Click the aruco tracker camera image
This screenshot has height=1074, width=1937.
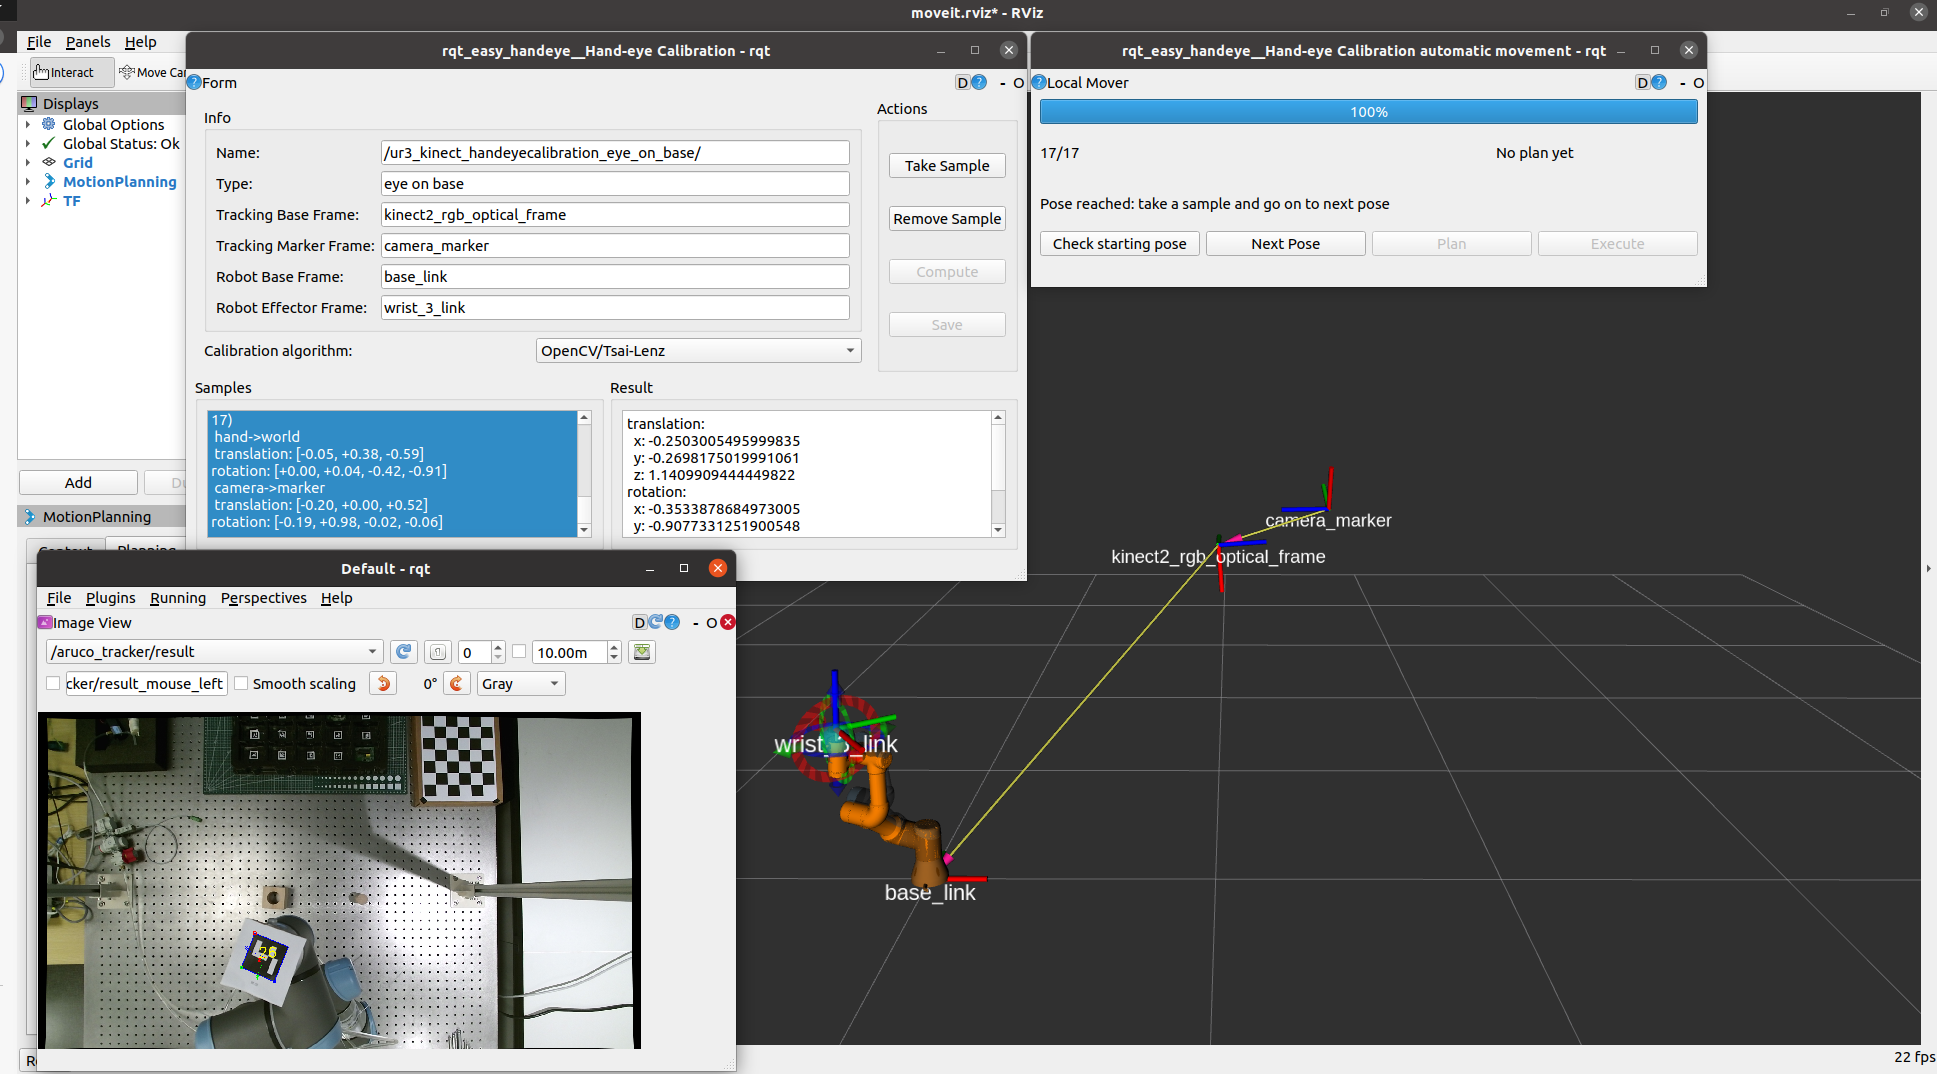point(339,880)
